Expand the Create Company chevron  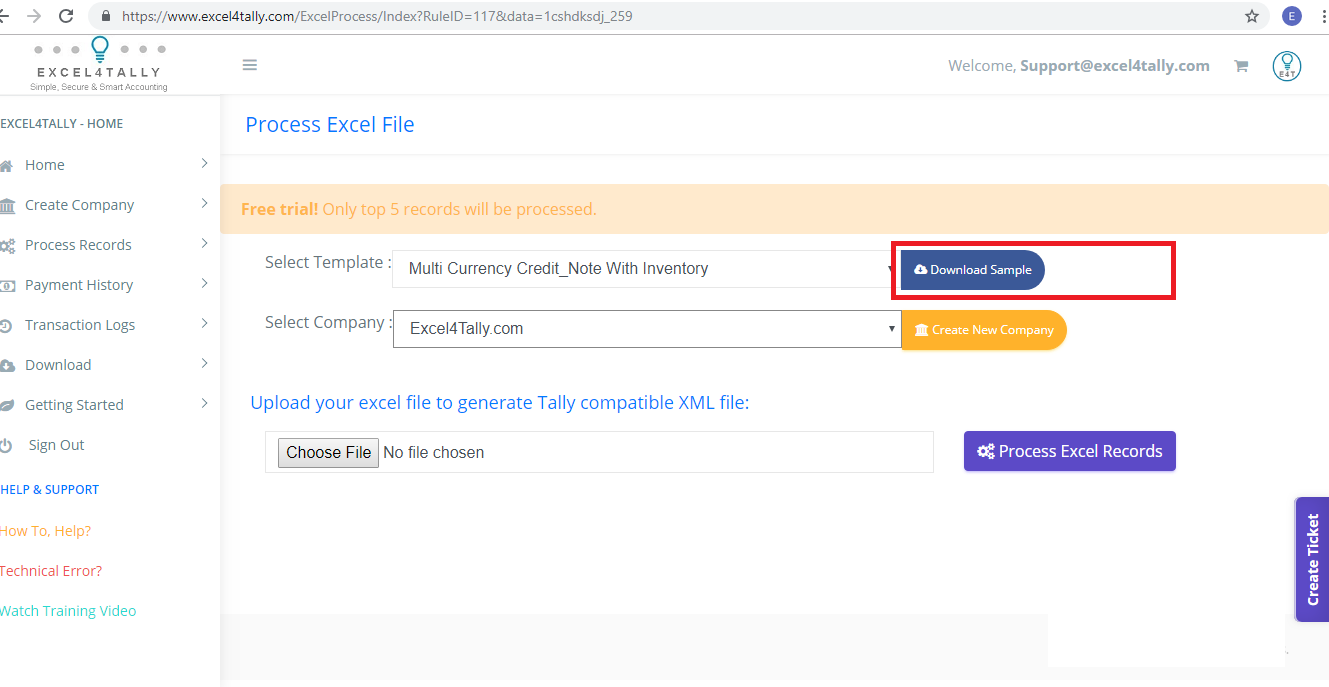(204, 203)
